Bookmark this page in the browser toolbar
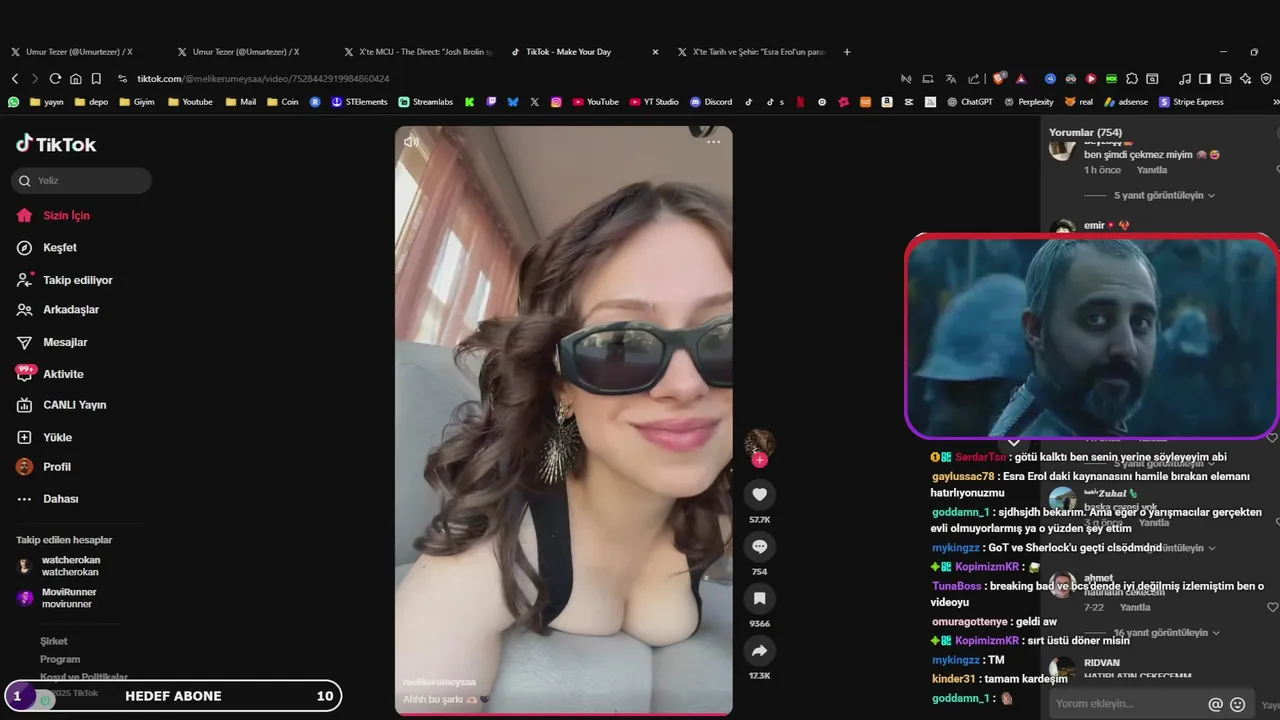This screenshot has width=1280, height=720. (x=96, y=78)
